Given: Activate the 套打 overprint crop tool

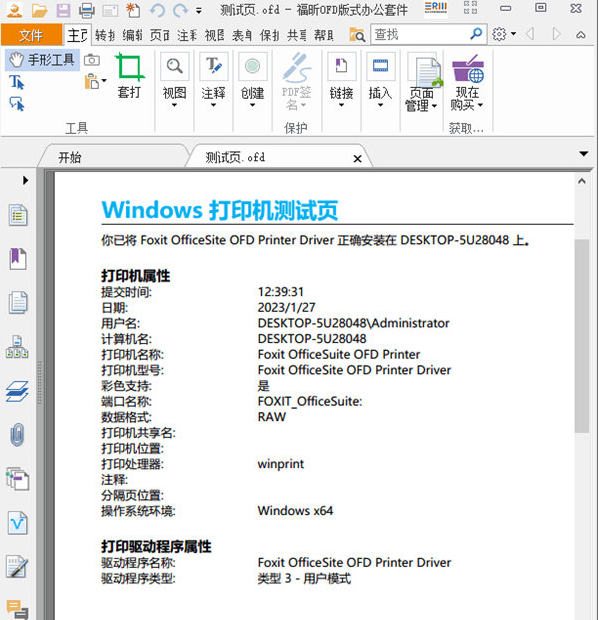Looking at the screenshot, I should [130, 75].
